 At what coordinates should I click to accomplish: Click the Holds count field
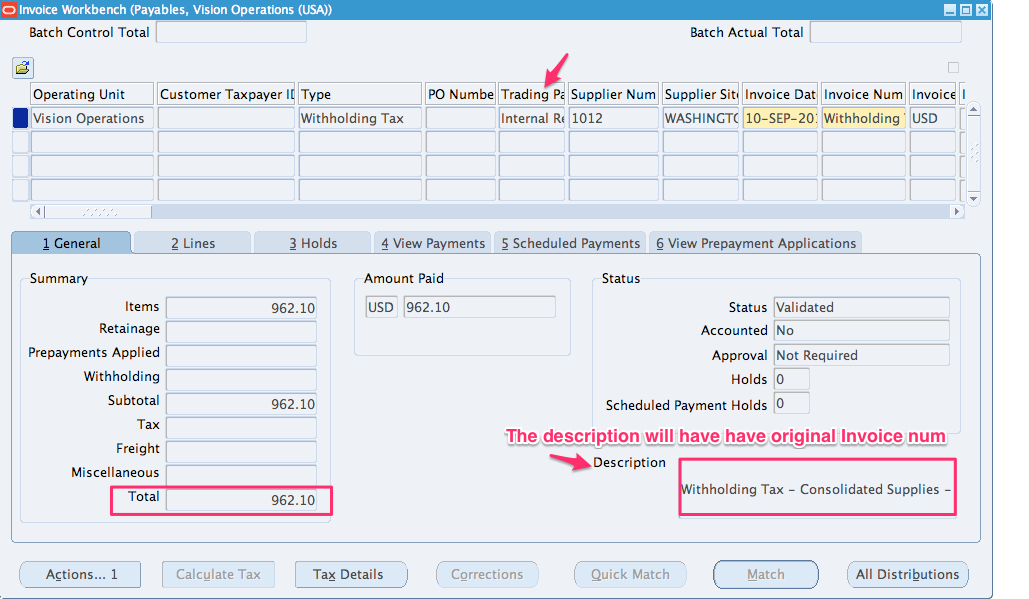click(791, 379)
